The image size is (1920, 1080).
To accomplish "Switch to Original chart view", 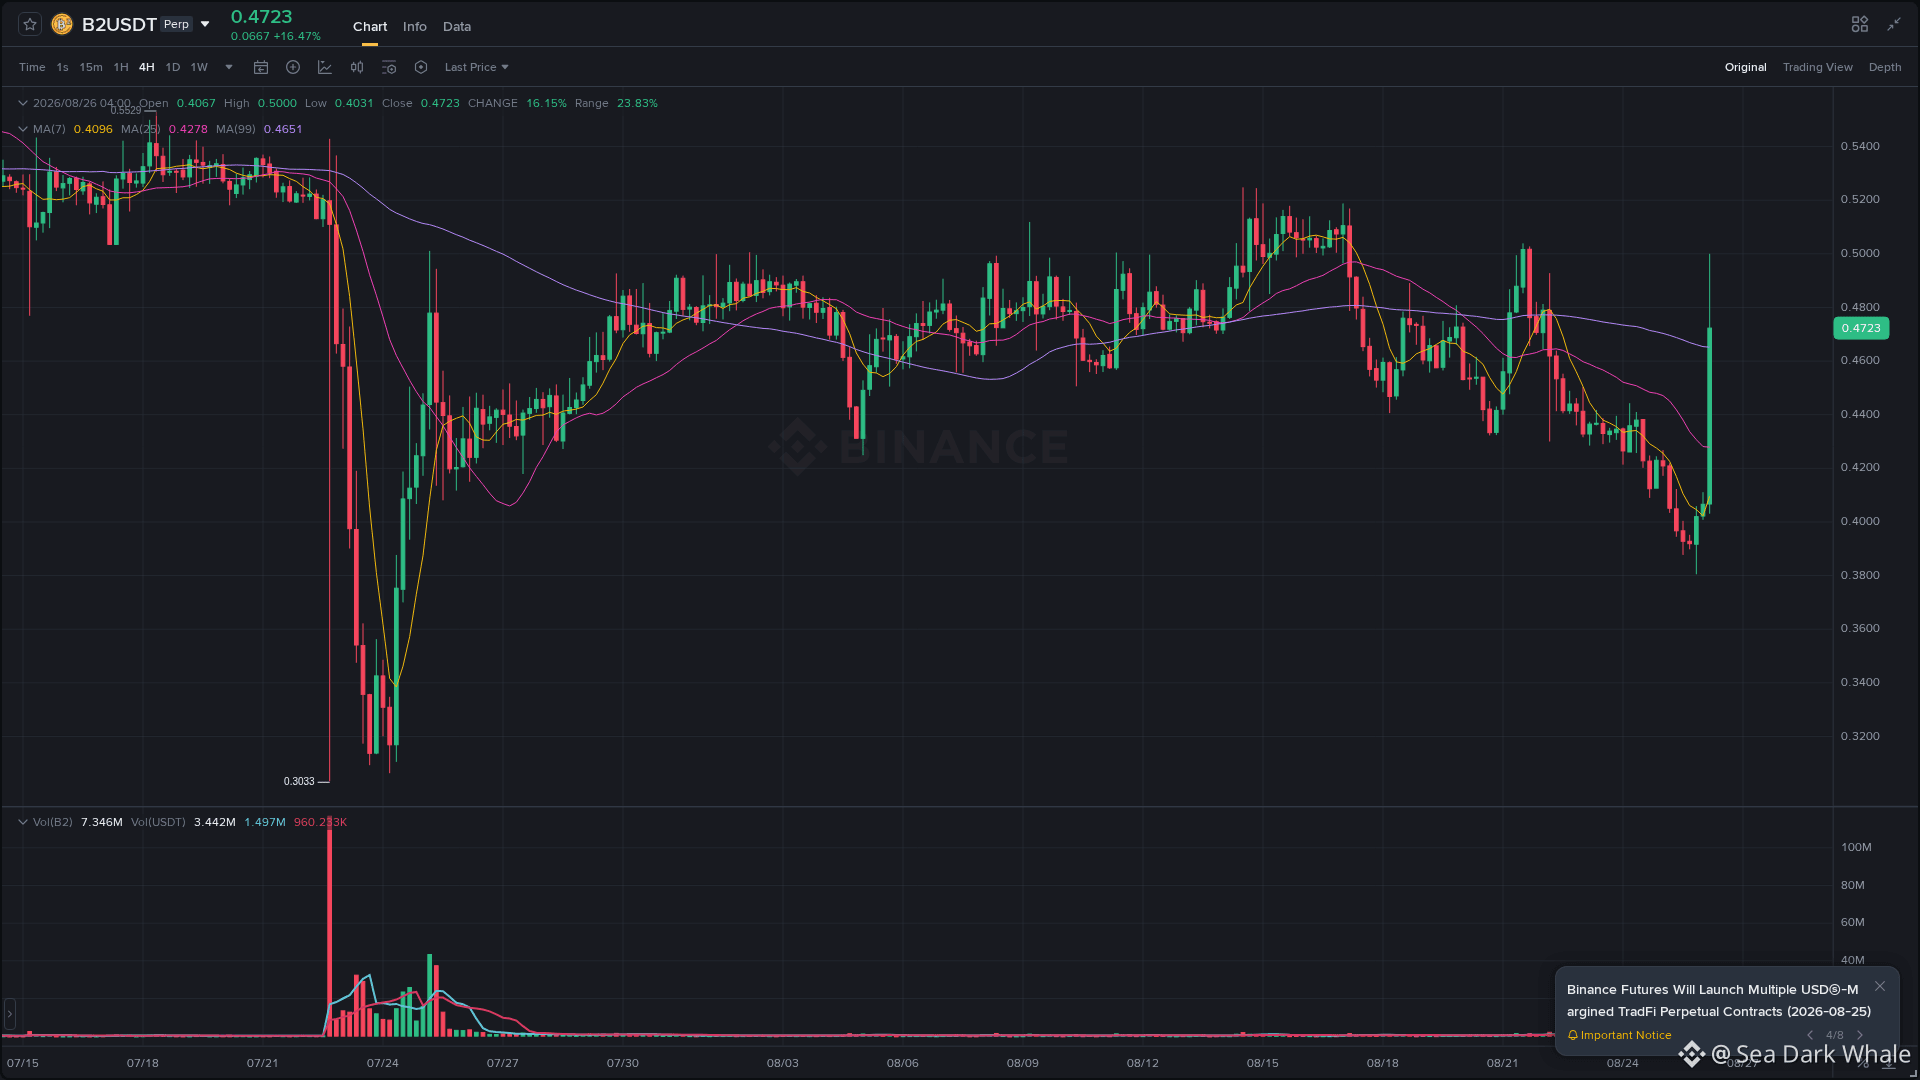I will (x=1745, y=67).
